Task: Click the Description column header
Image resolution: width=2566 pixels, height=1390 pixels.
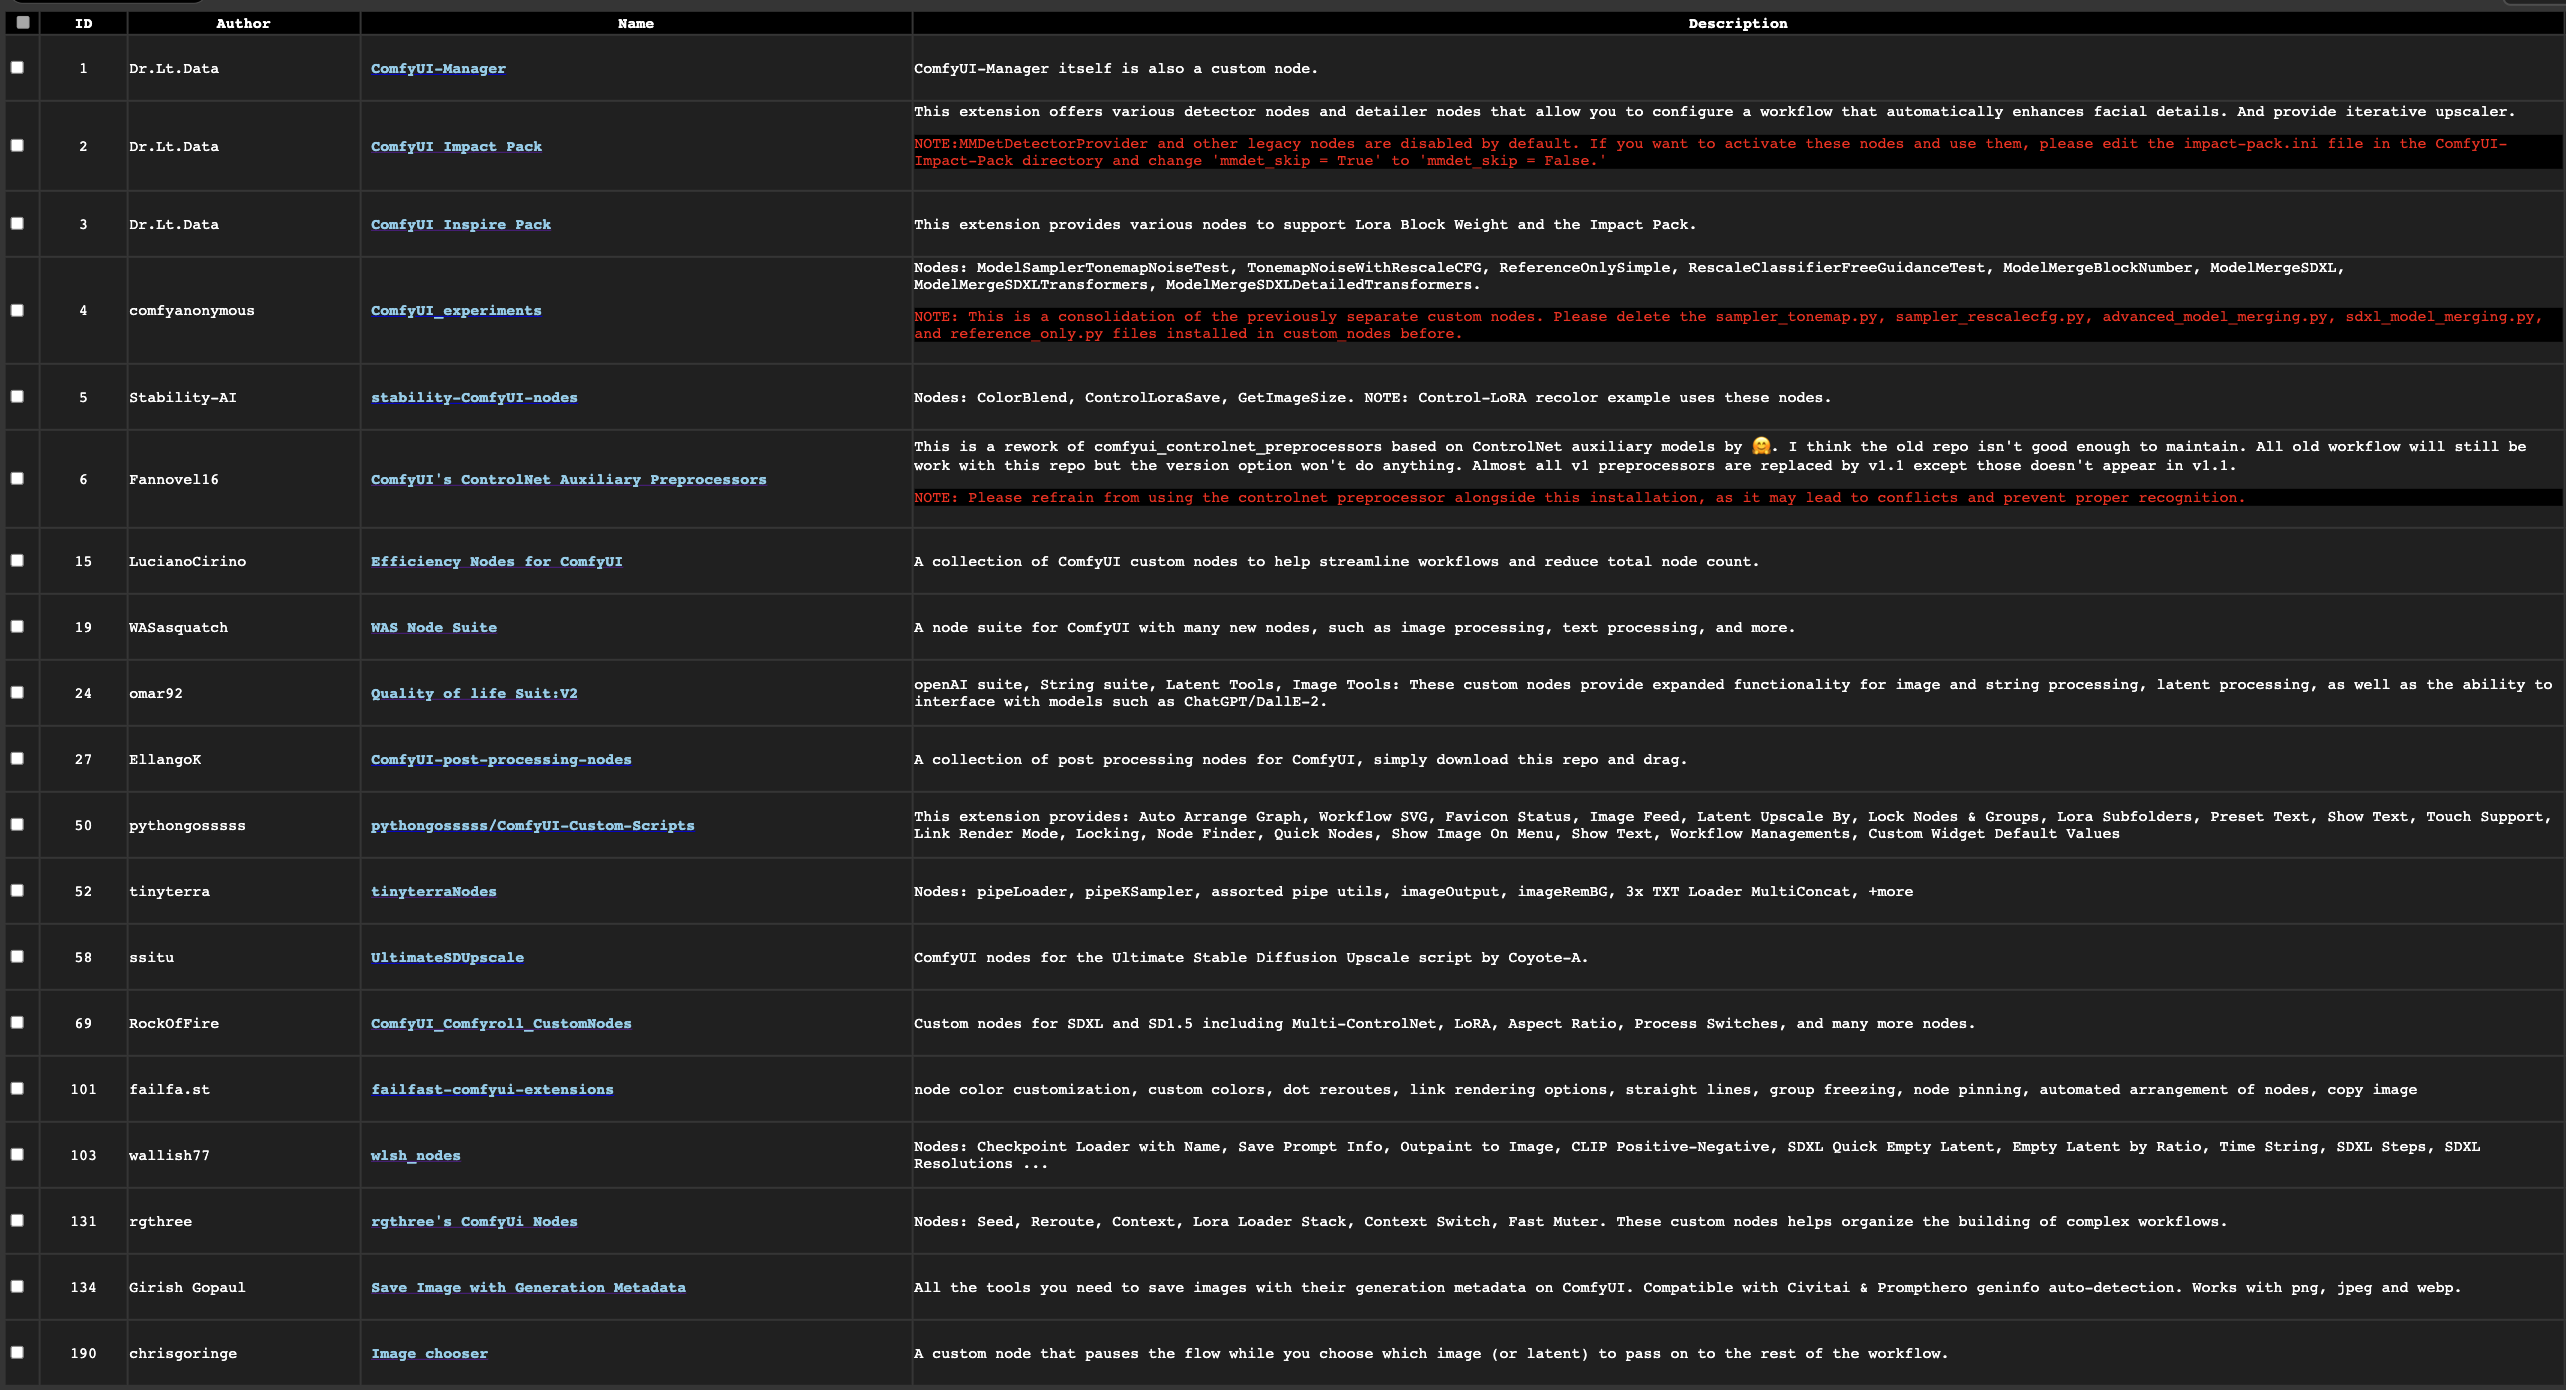Action: [x=1737, y=23]
